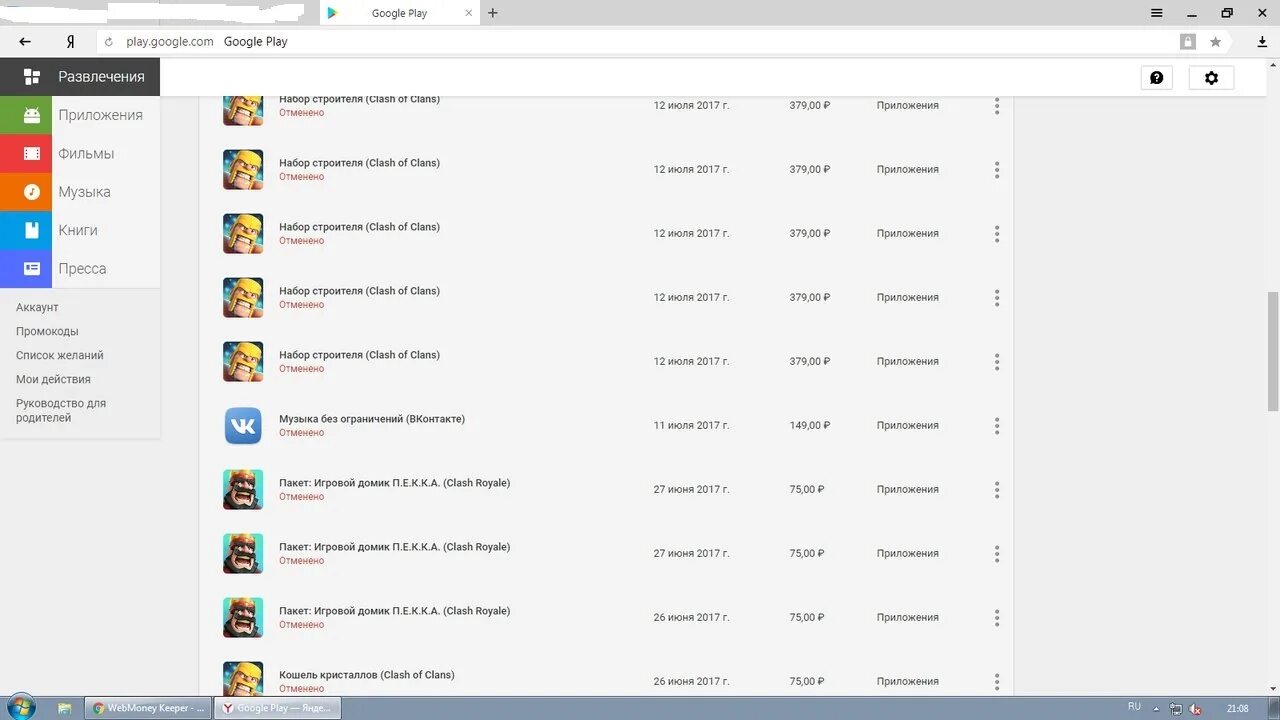Click the date '11 июля 2017 г.'
The width and height of the screenshot is (1280, 720).
pyautogui.click(x=692, y=426)
